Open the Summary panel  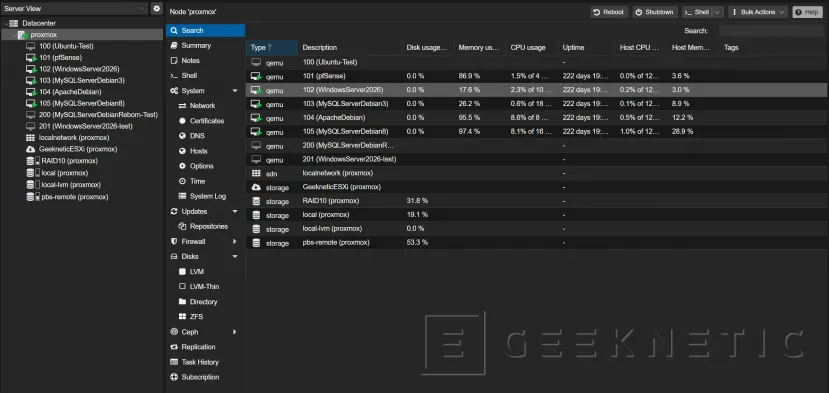click(205, 45)
